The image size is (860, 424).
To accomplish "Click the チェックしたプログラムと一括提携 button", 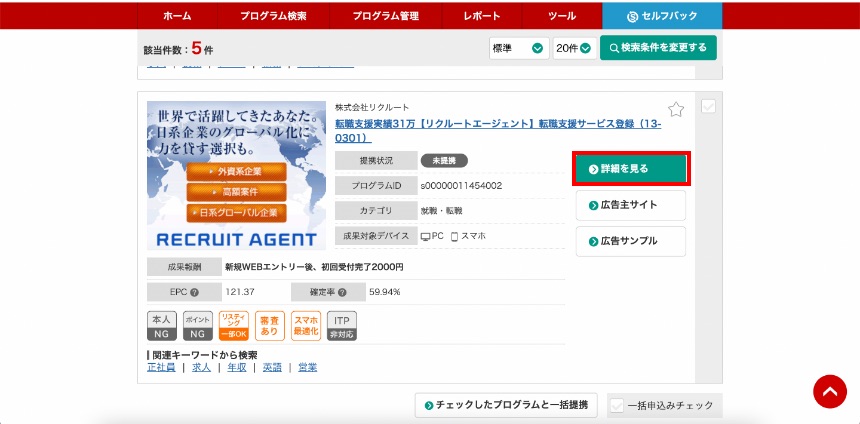I will coord(506,405).
